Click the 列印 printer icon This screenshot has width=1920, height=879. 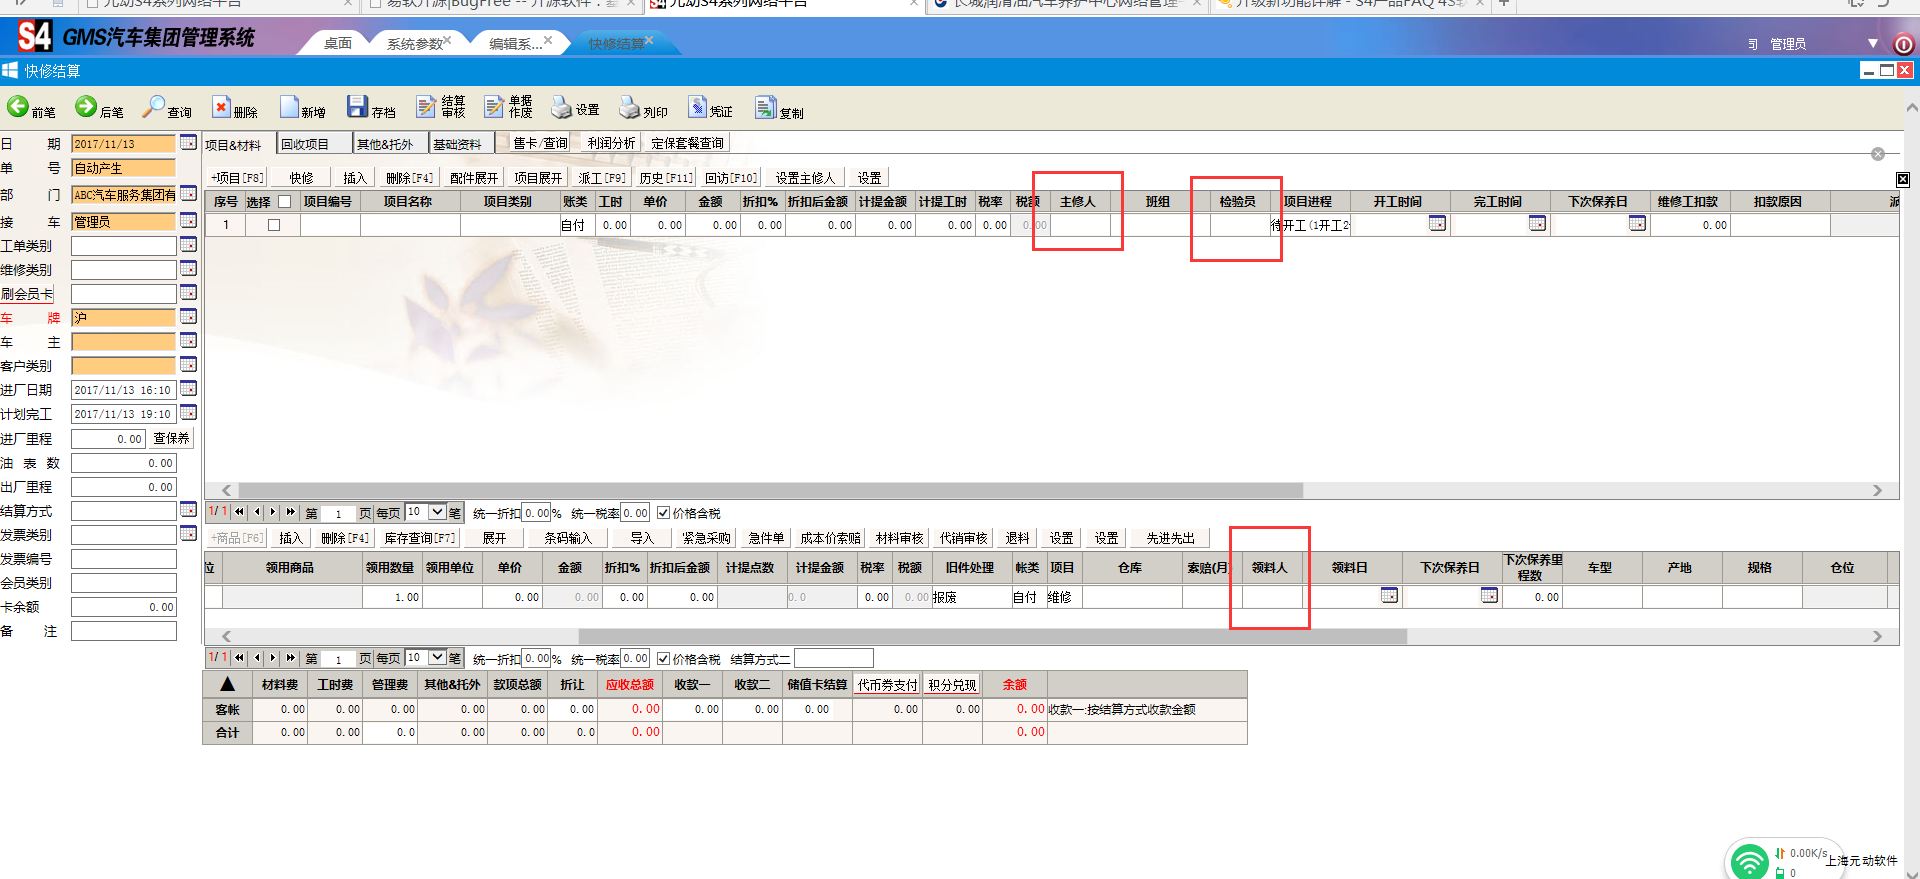[x=629, y=107]
